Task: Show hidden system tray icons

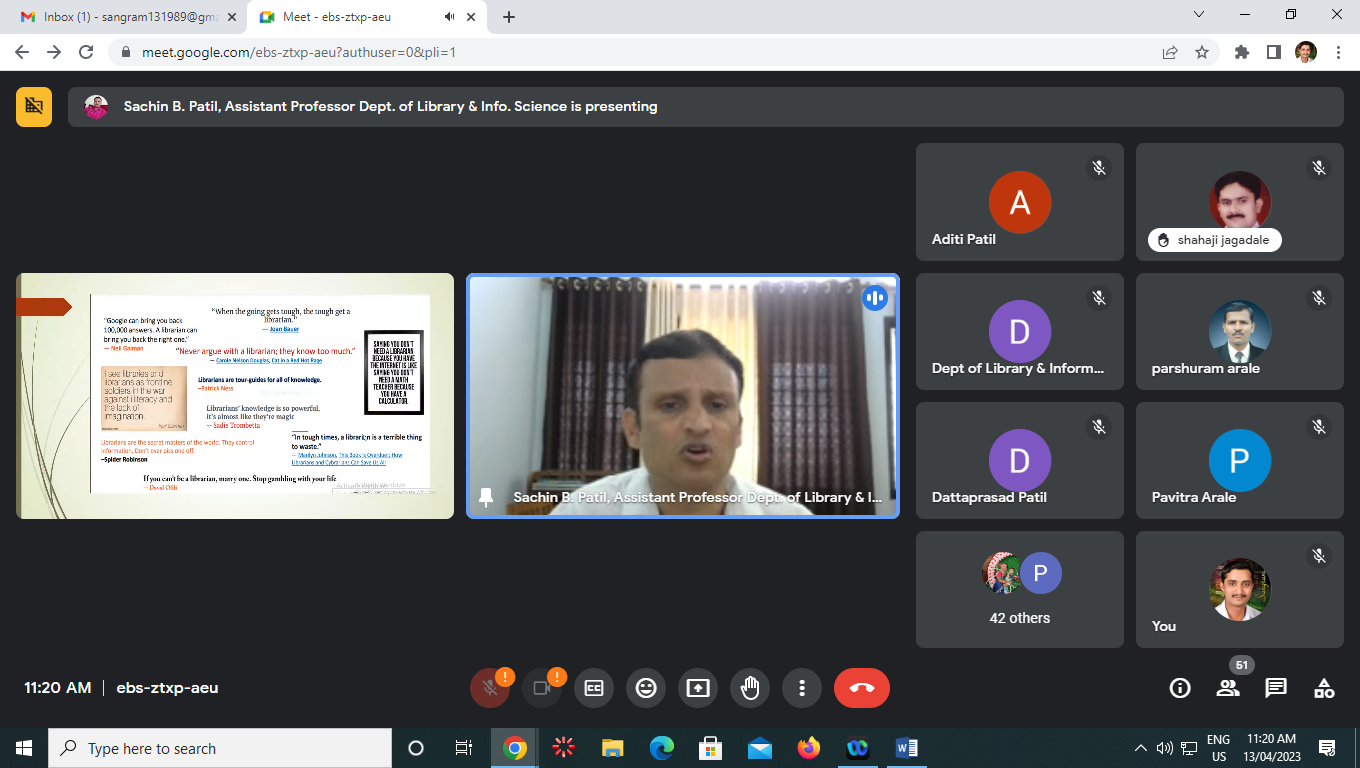Action: (1140, 748)
